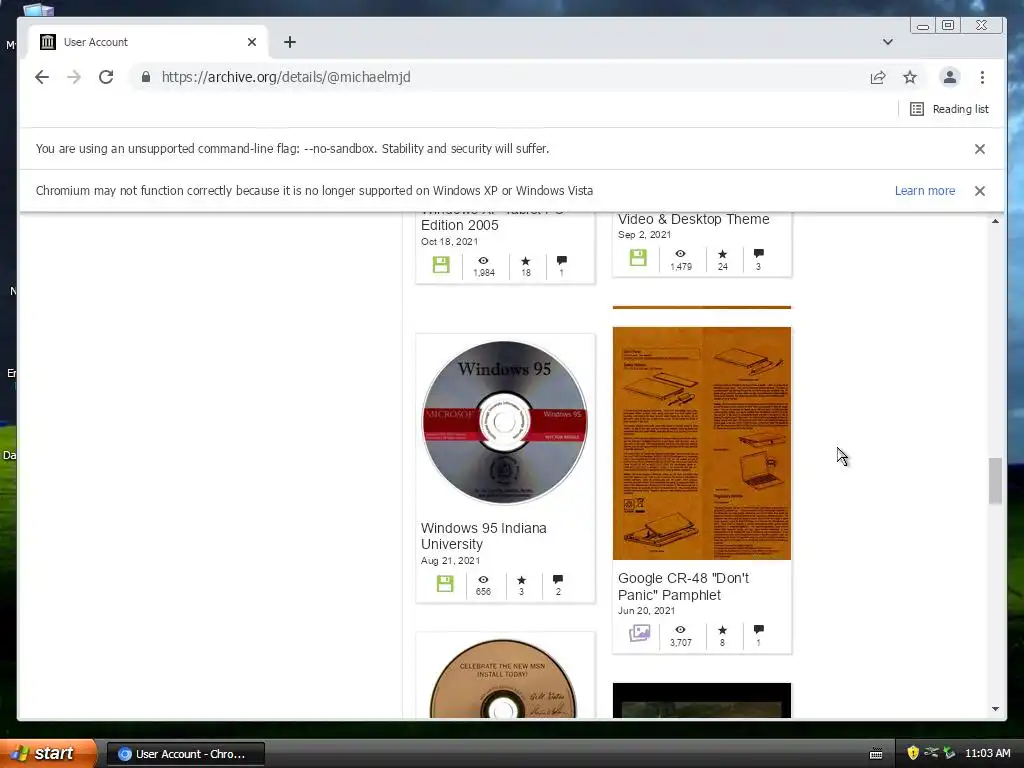View site security lock info

pos(146,77)
